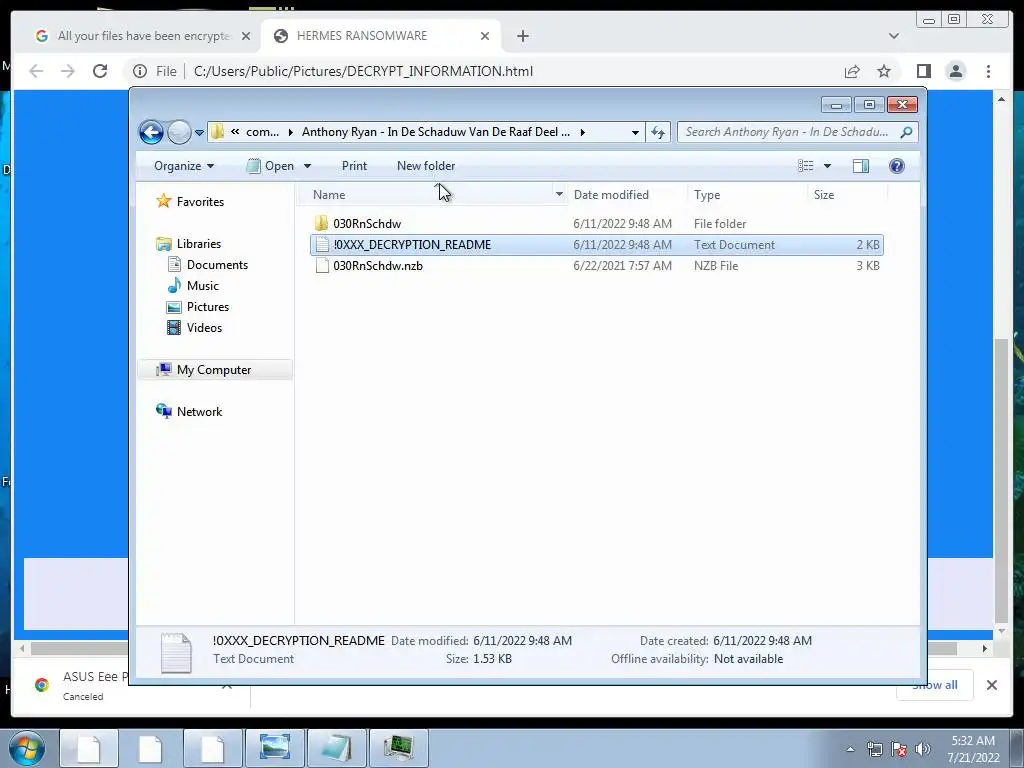This screenshot has width=1024, height=768.
Task: Click Chrome address bar URL
Action: 363,71
